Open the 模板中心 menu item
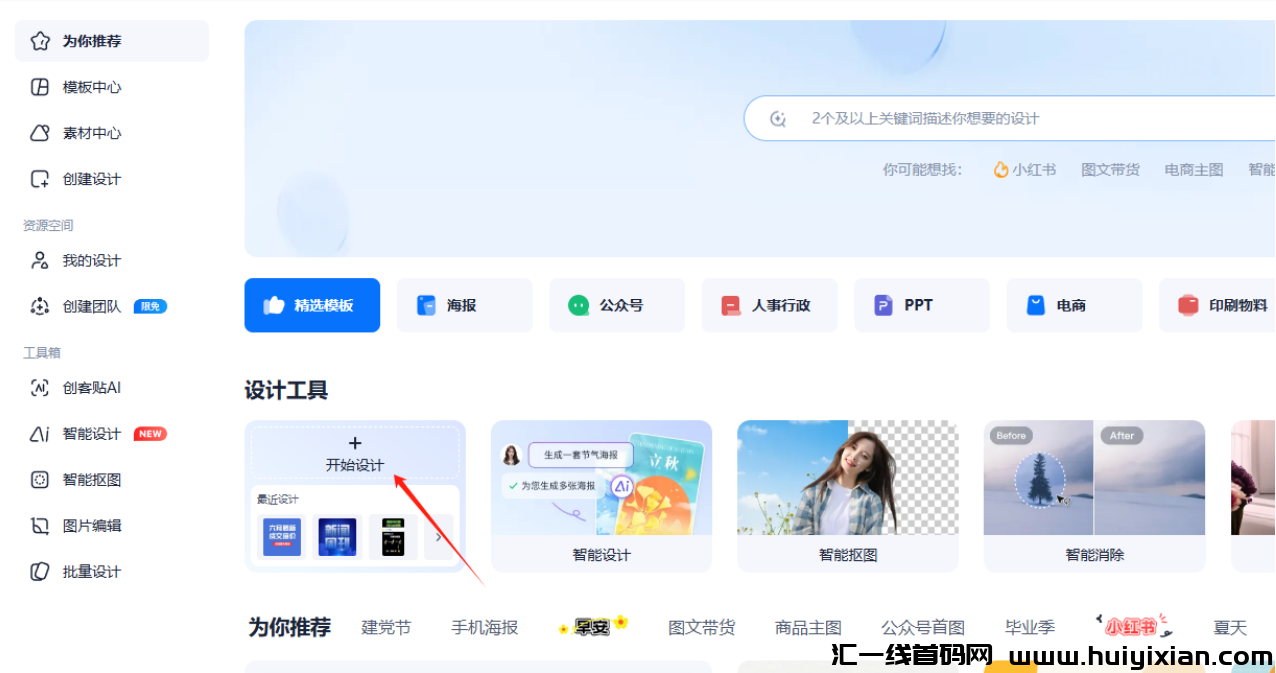 pyautogui.click(x=112, y=87)
